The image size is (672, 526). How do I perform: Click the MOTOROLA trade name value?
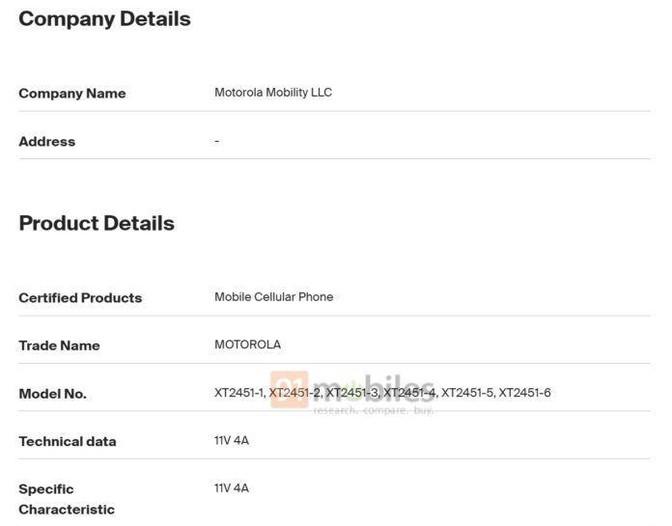point(247,344)
